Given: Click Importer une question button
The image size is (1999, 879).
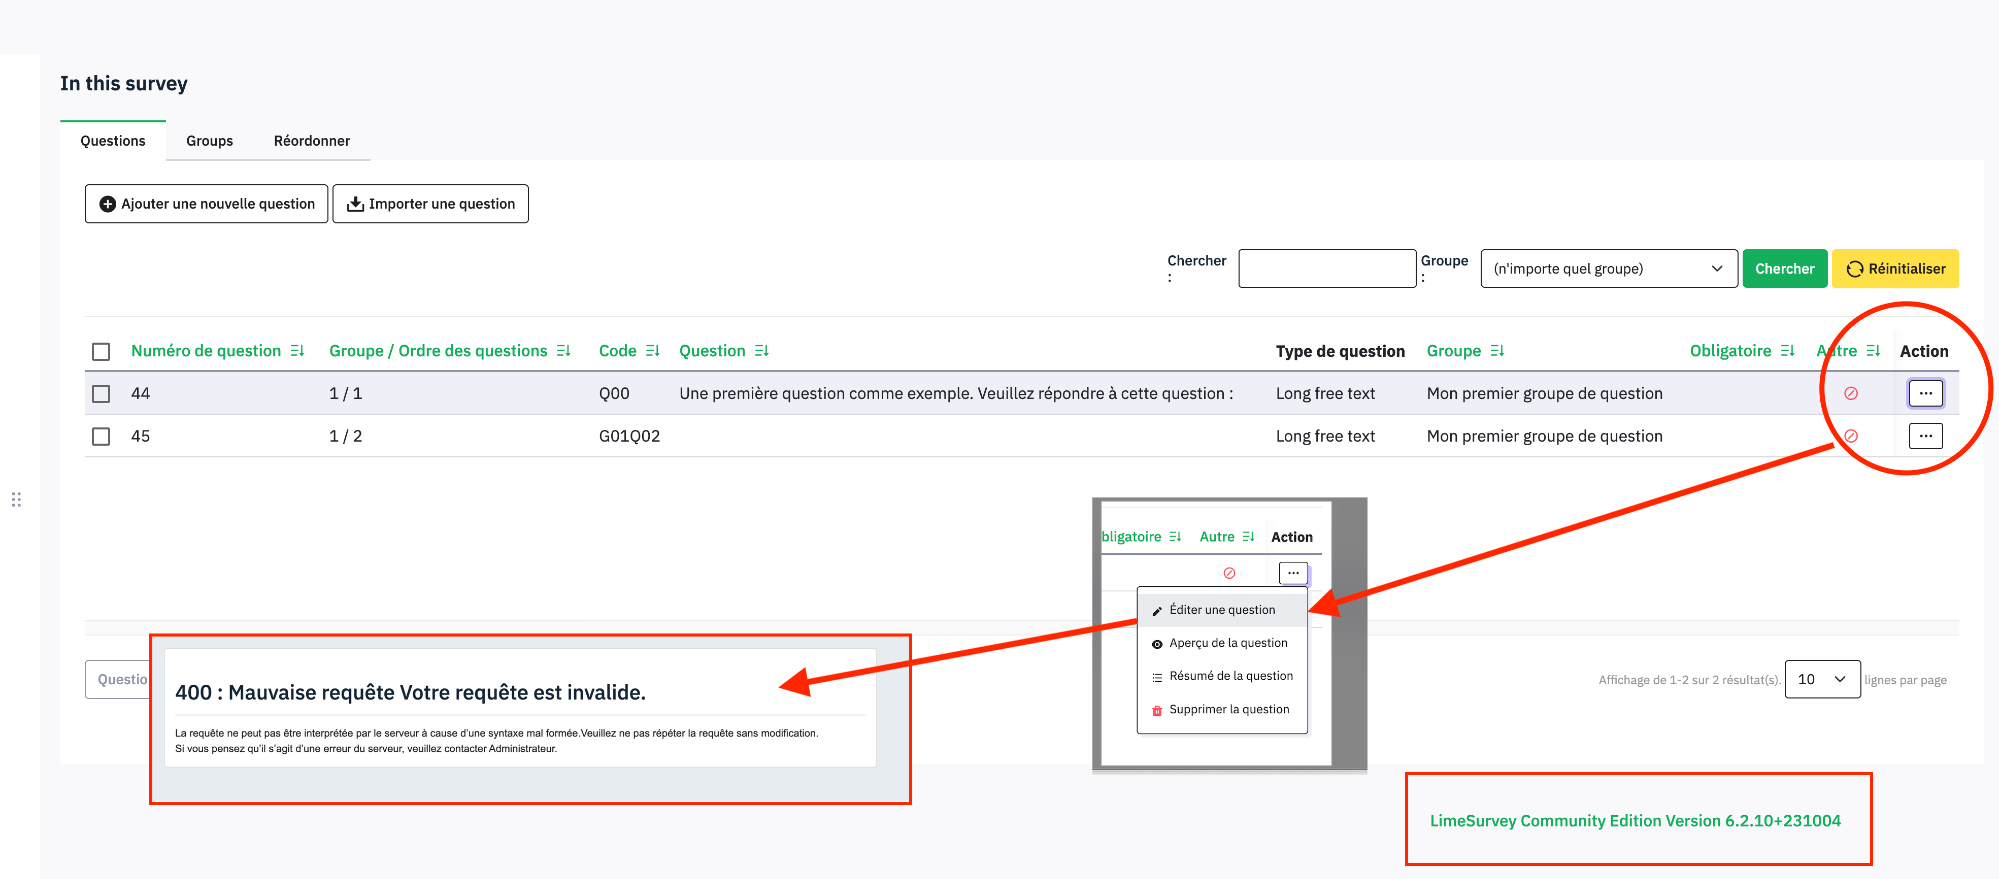Looking at the screenshot, I should pos(430,204).
